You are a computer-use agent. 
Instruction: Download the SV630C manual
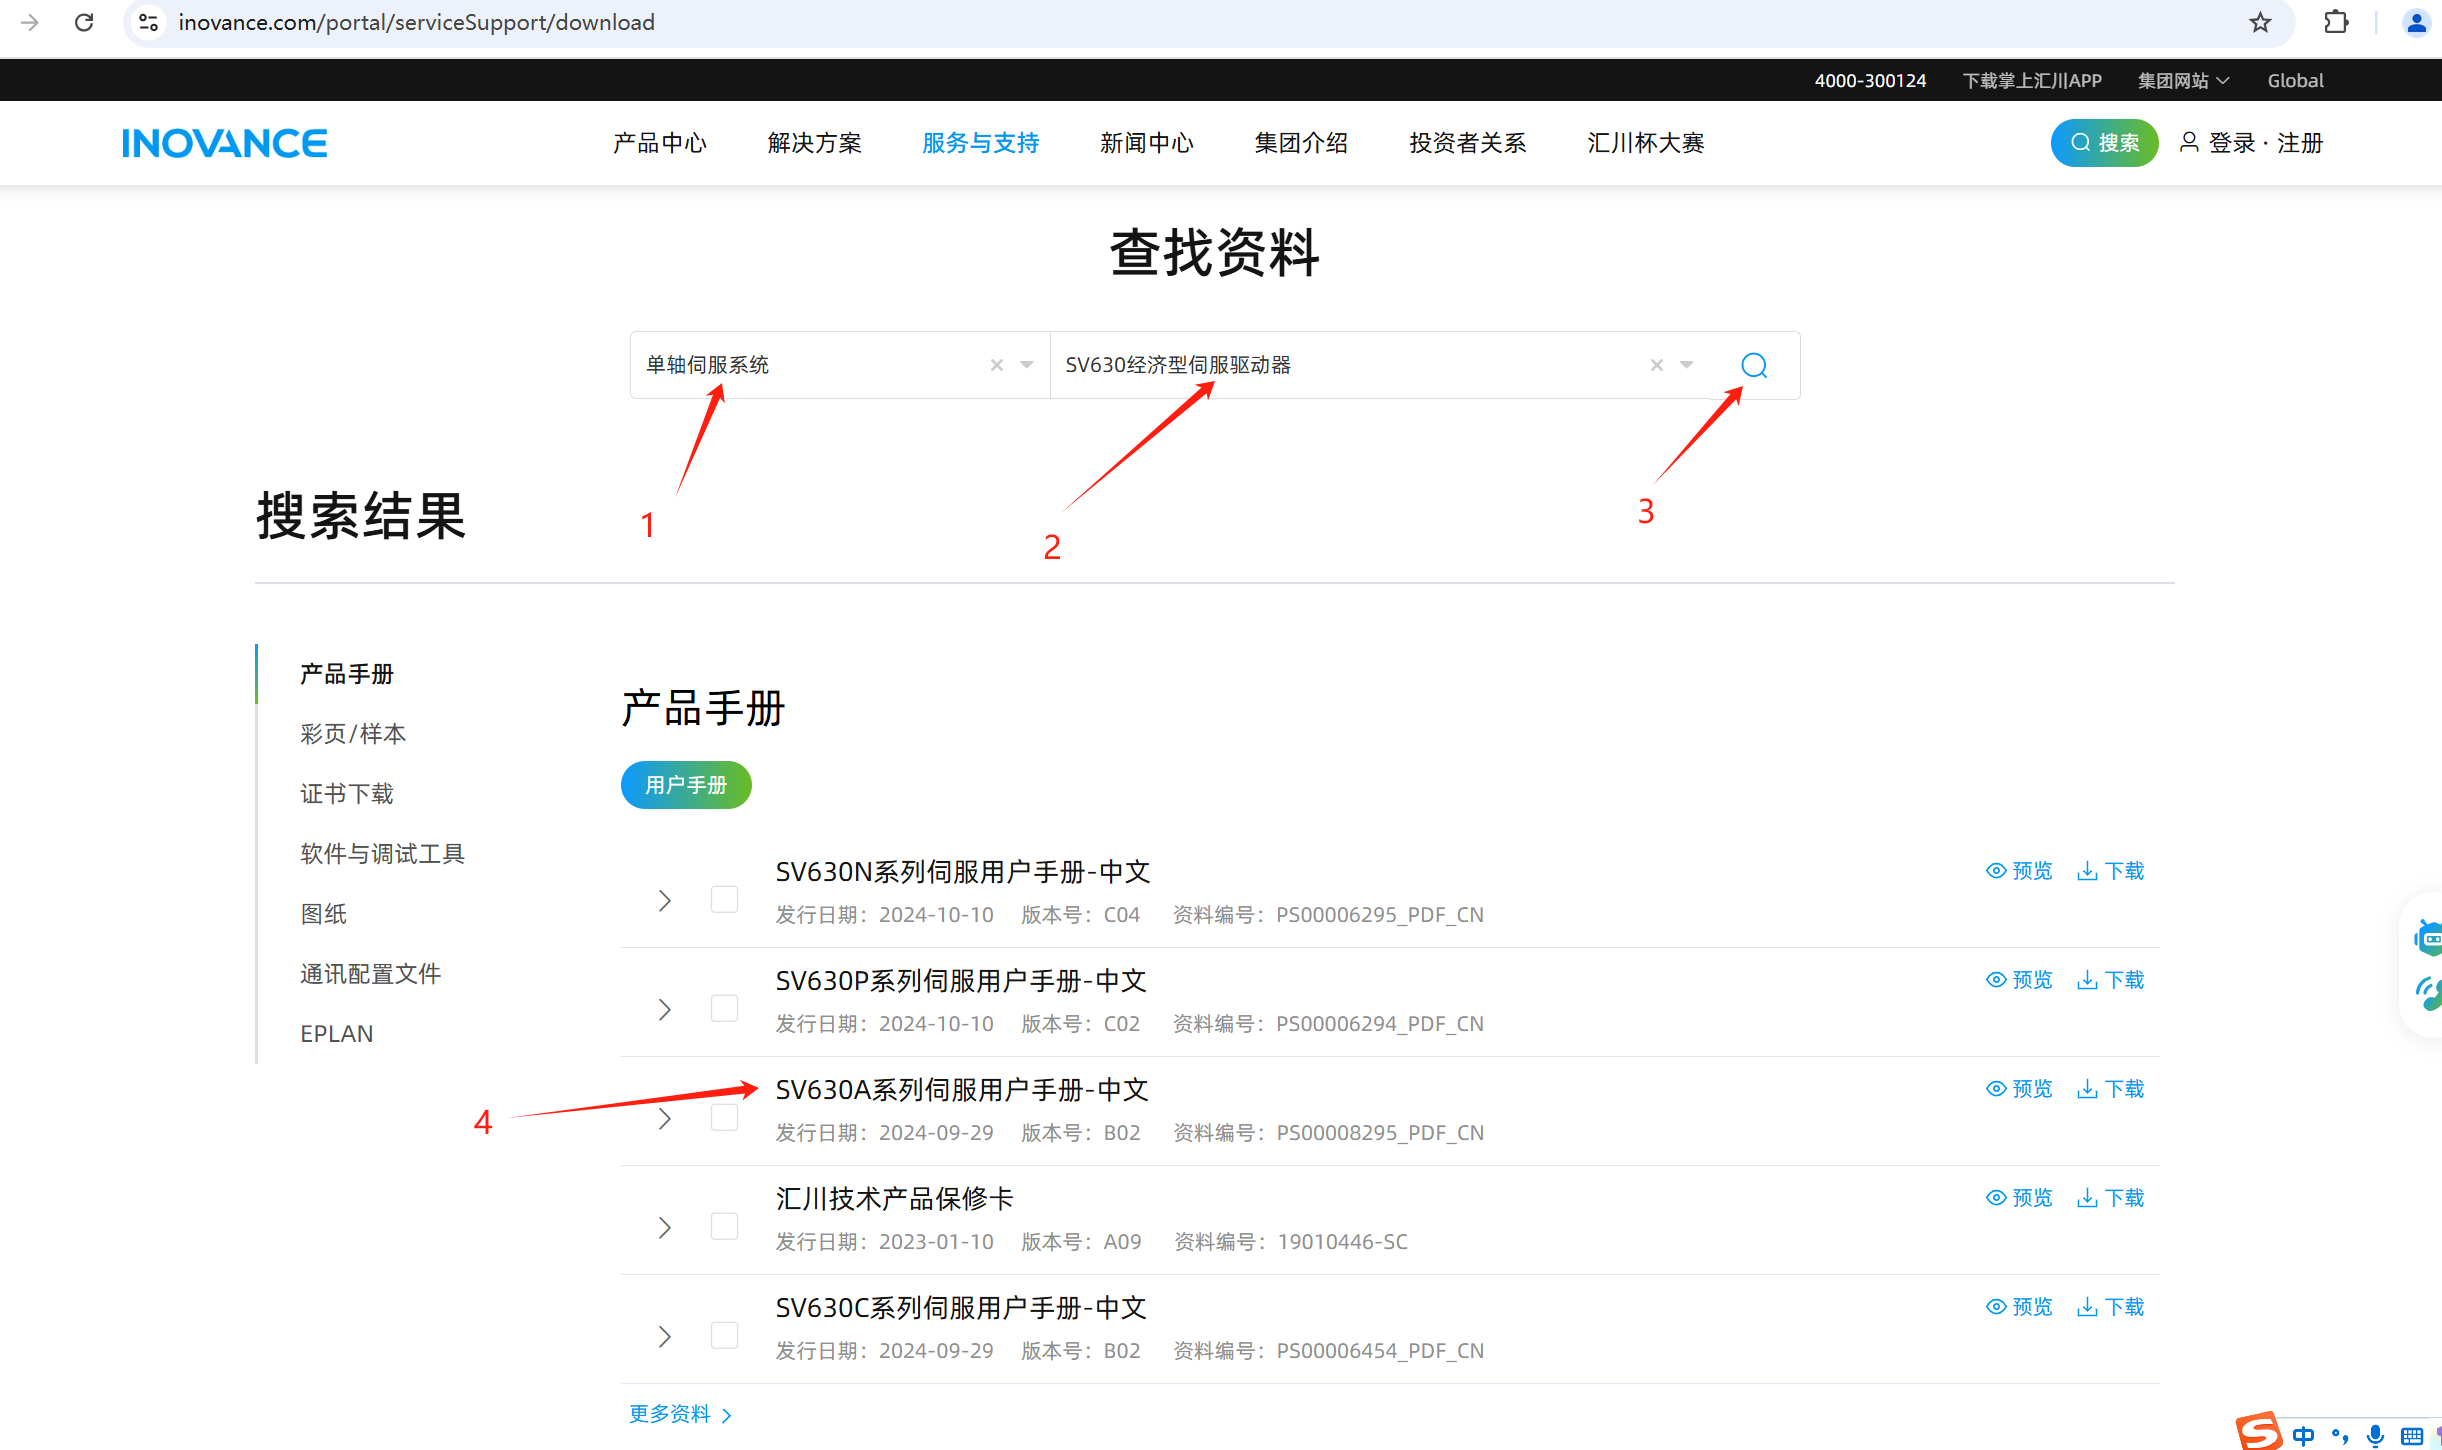[x=2111, y=1307]
